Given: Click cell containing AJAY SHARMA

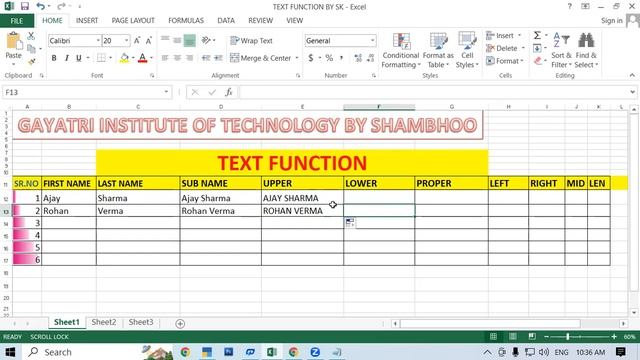Looking at the screenshot, I should pyautogui.click(x=302, y=198).
